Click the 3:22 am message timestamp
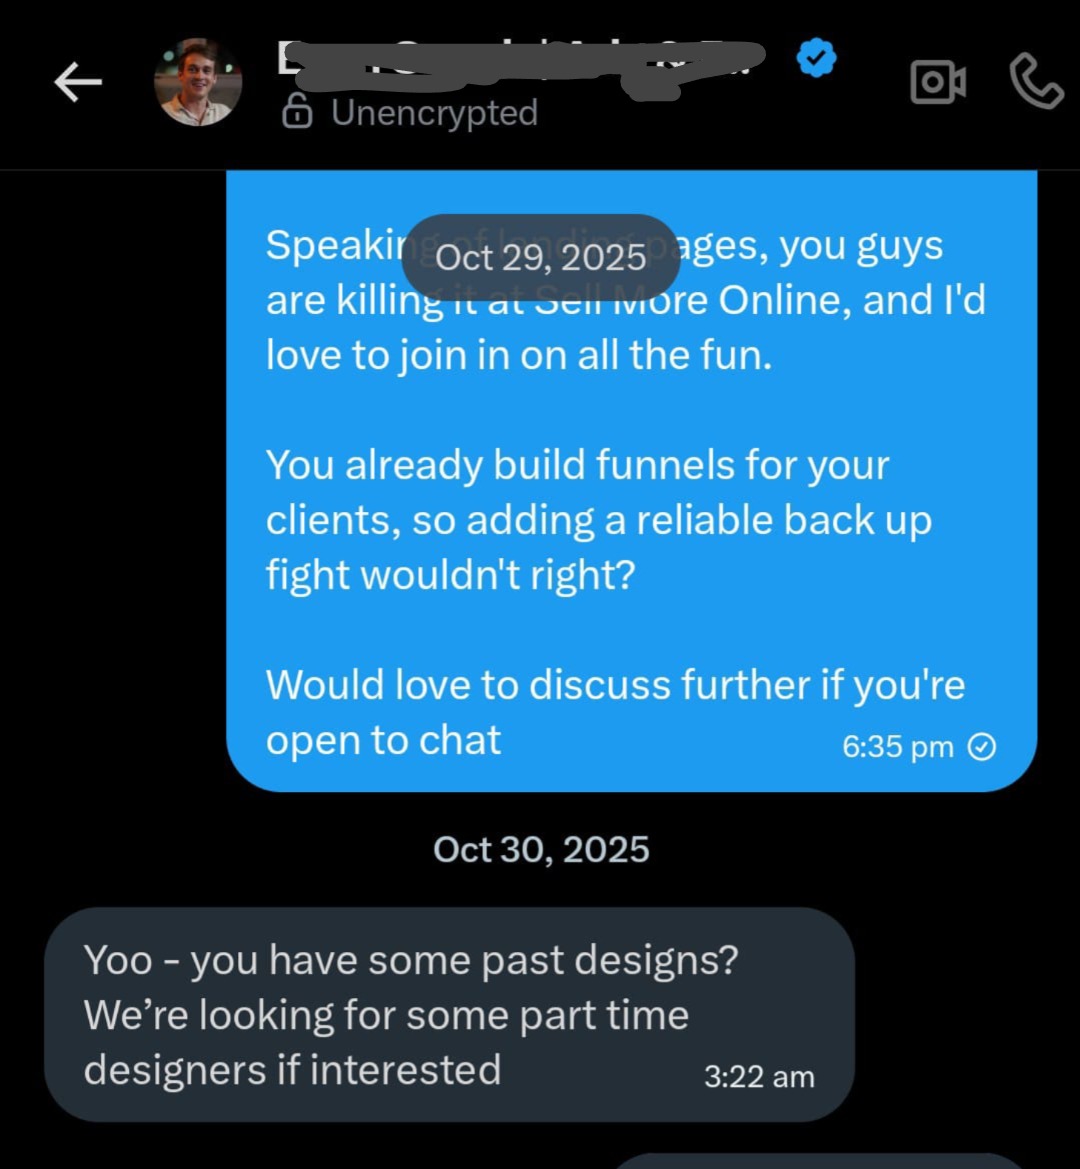Image resolution: width=1080 pixels, height=1169 pixels. click(759, 1077)
